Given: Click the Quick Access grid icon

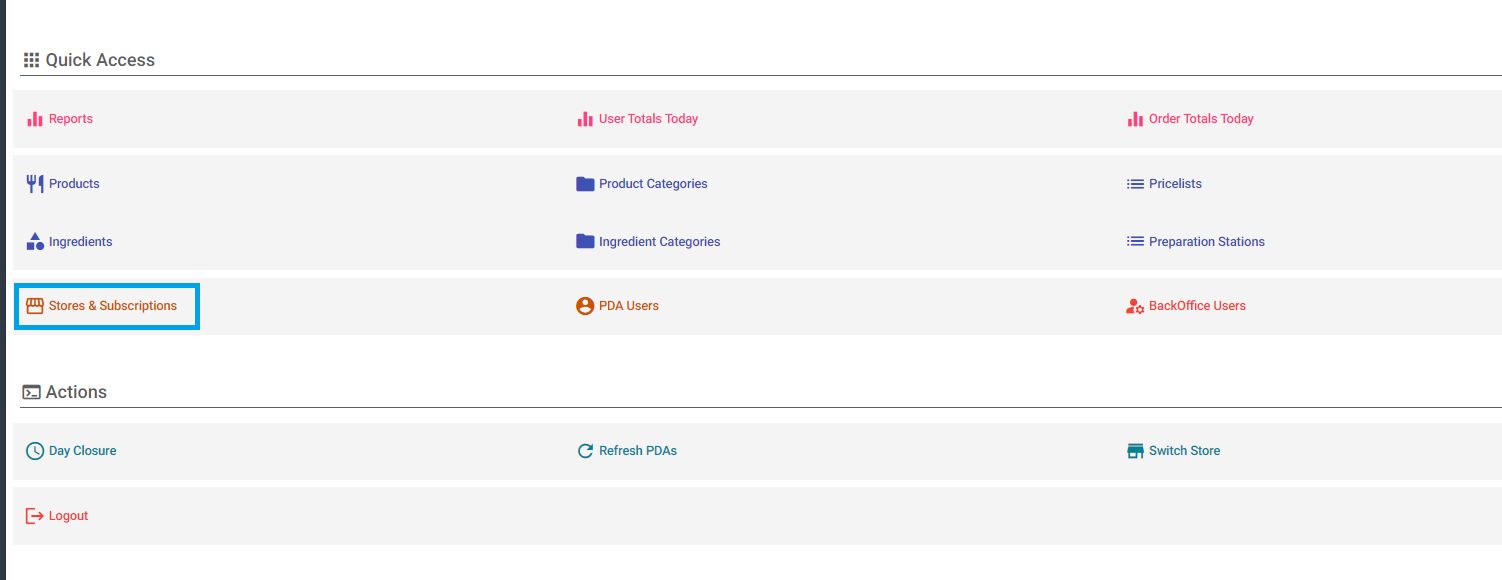Looking at the screenshot, I should point(32,60).
